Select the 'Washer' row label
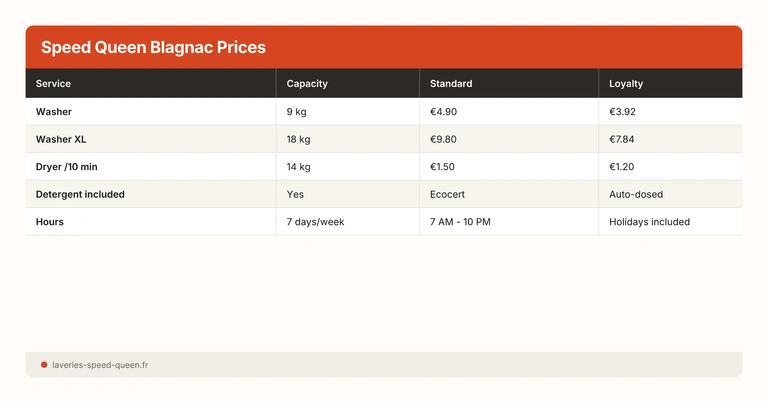The height and width of the screenshot is (403, 768). [x=54, y=112]
